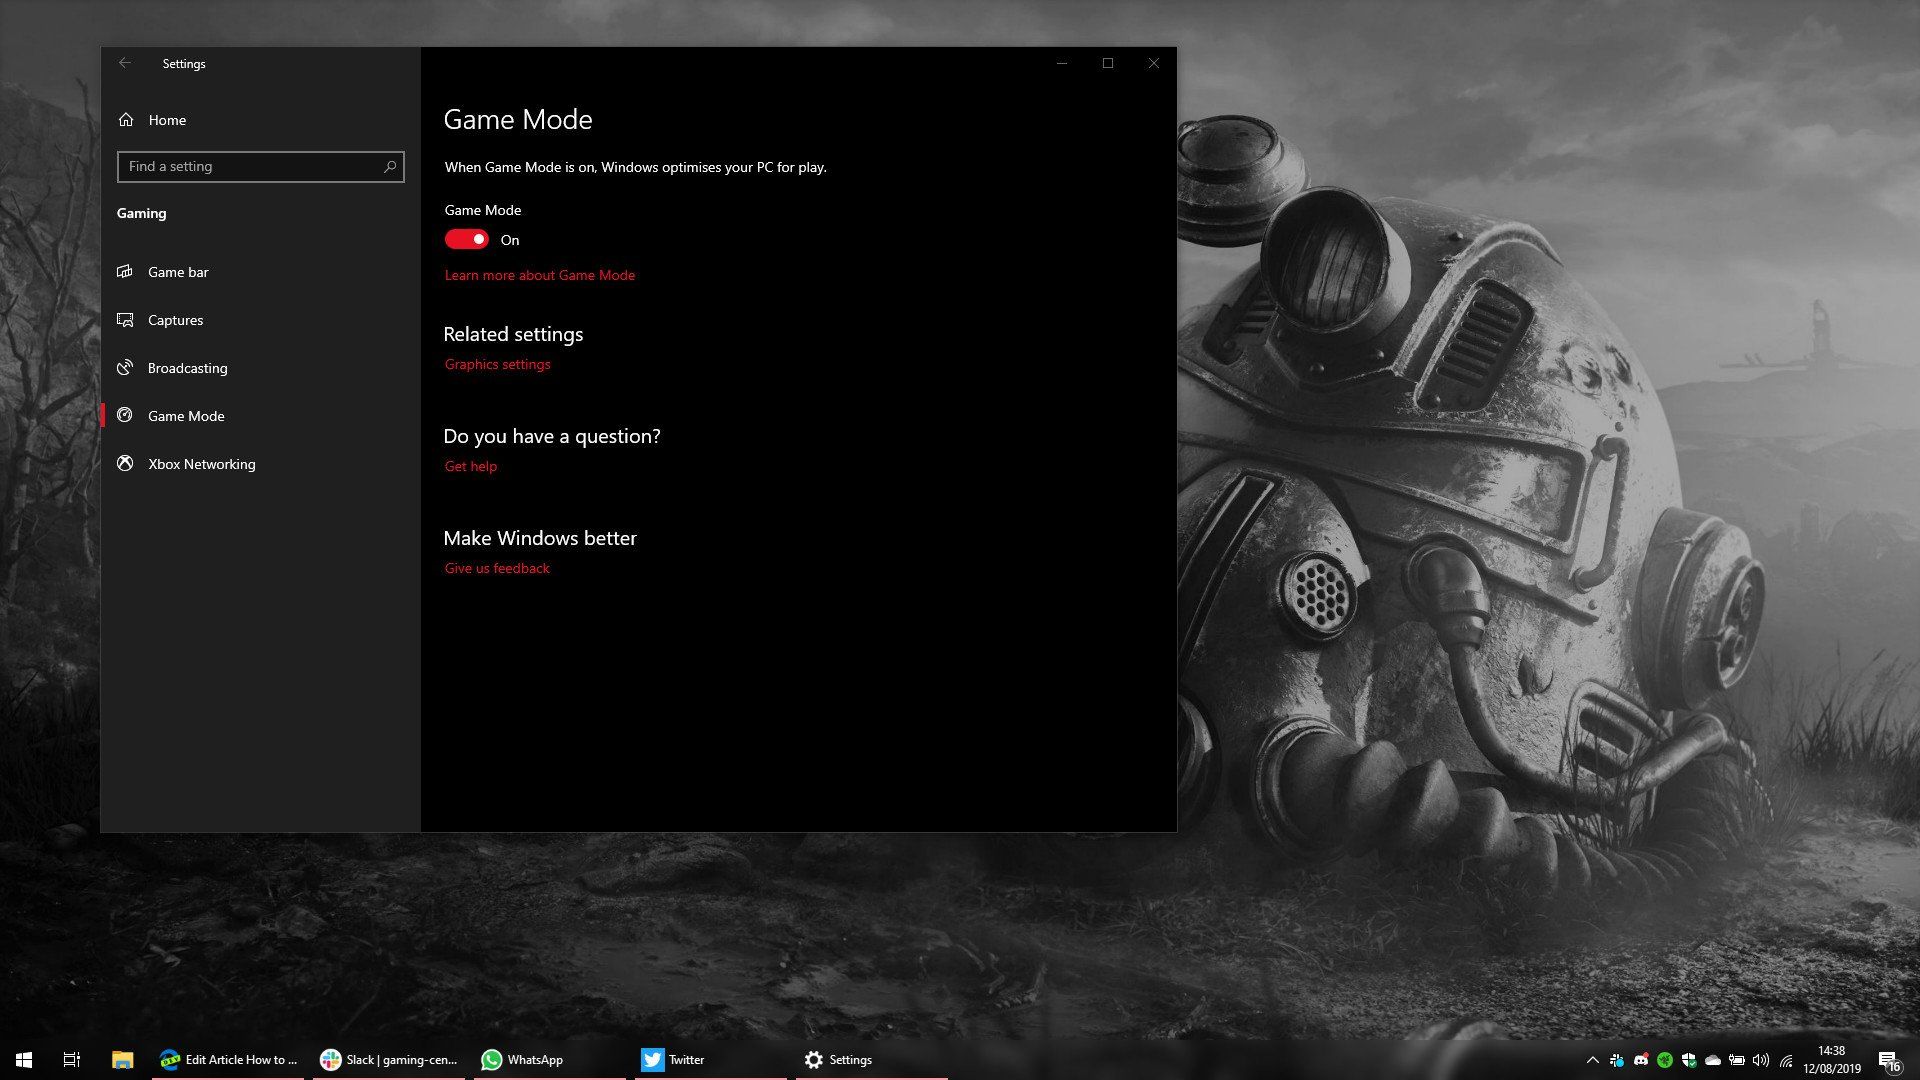Viewport: 1920px width, 1080px height.
Task: Click the Broadcasting icon in sidebar
Action: pos(124,367)
